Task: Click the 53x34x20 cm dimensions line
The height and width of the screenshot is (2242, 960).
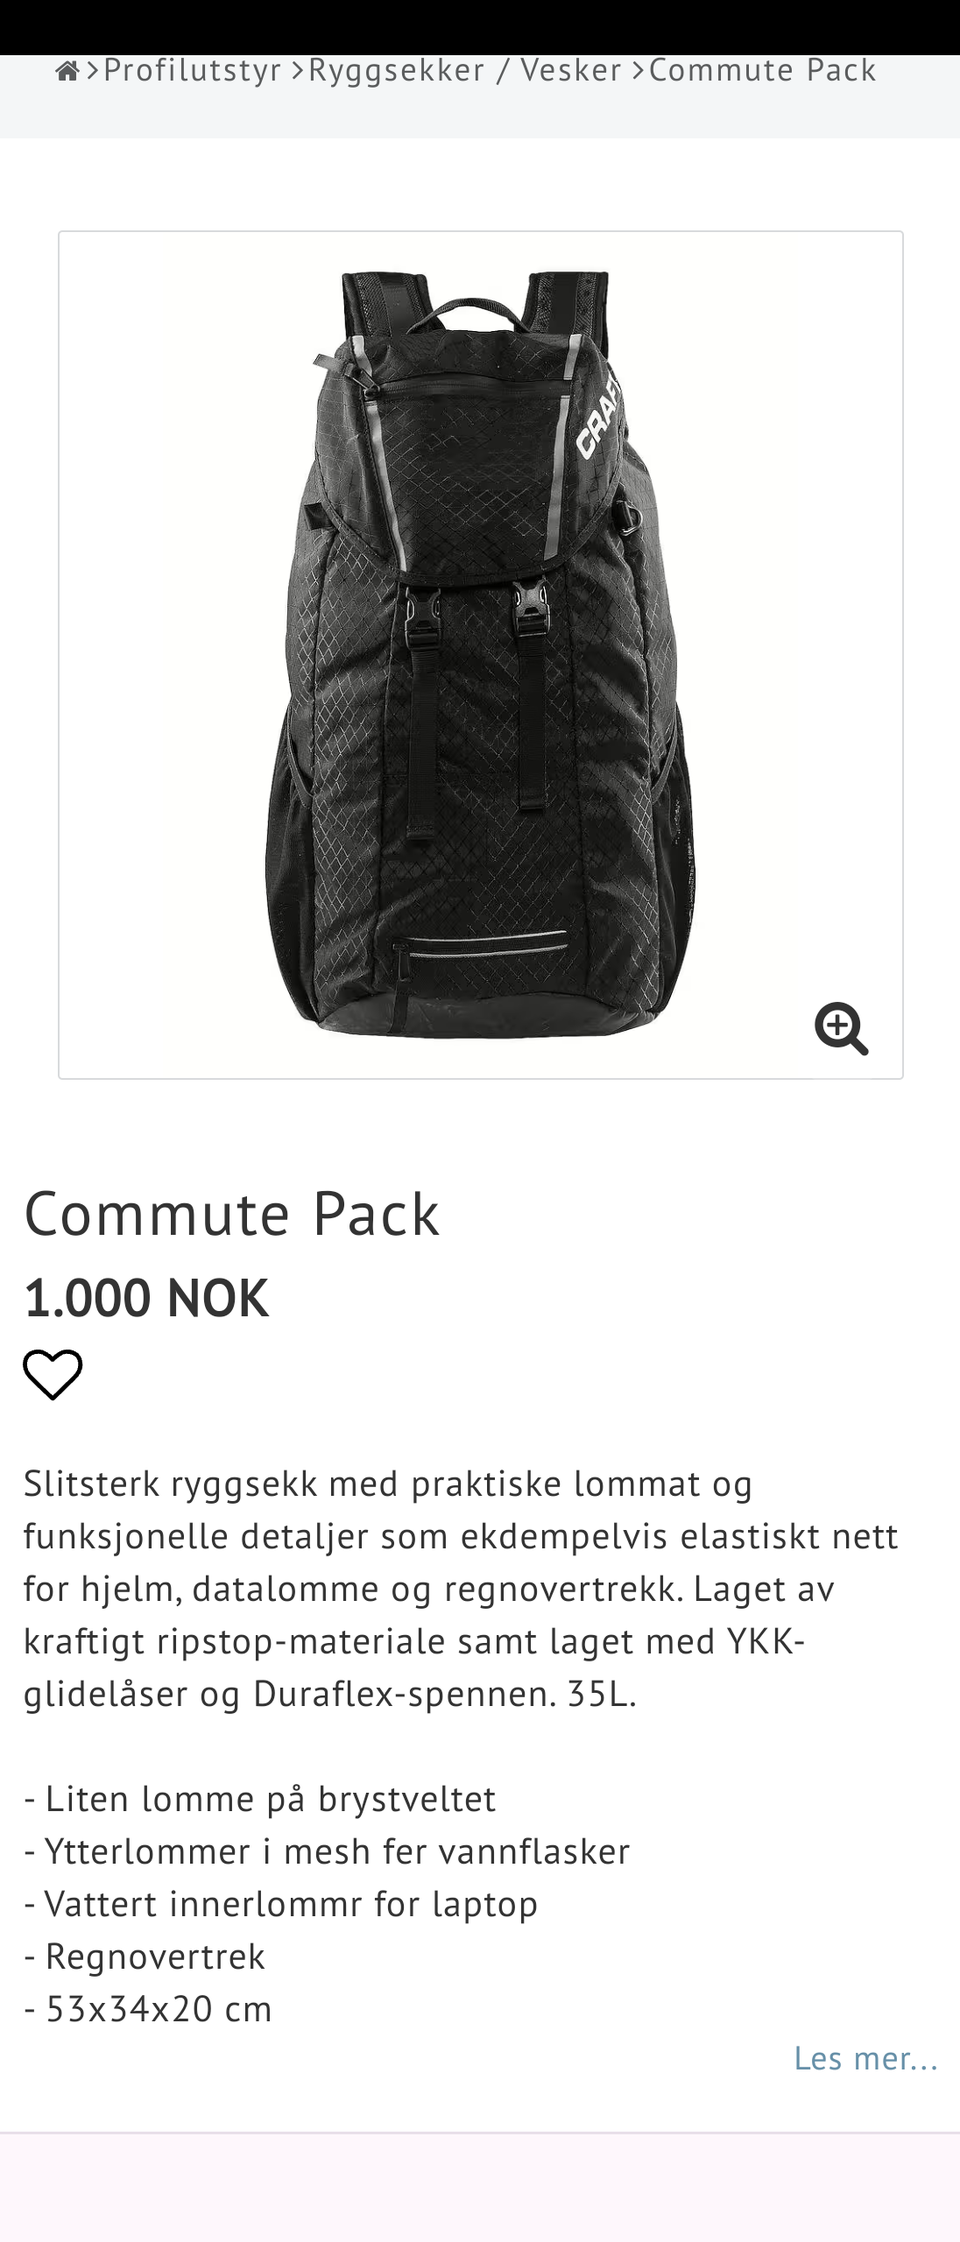Action: (x=148, y=2009)
